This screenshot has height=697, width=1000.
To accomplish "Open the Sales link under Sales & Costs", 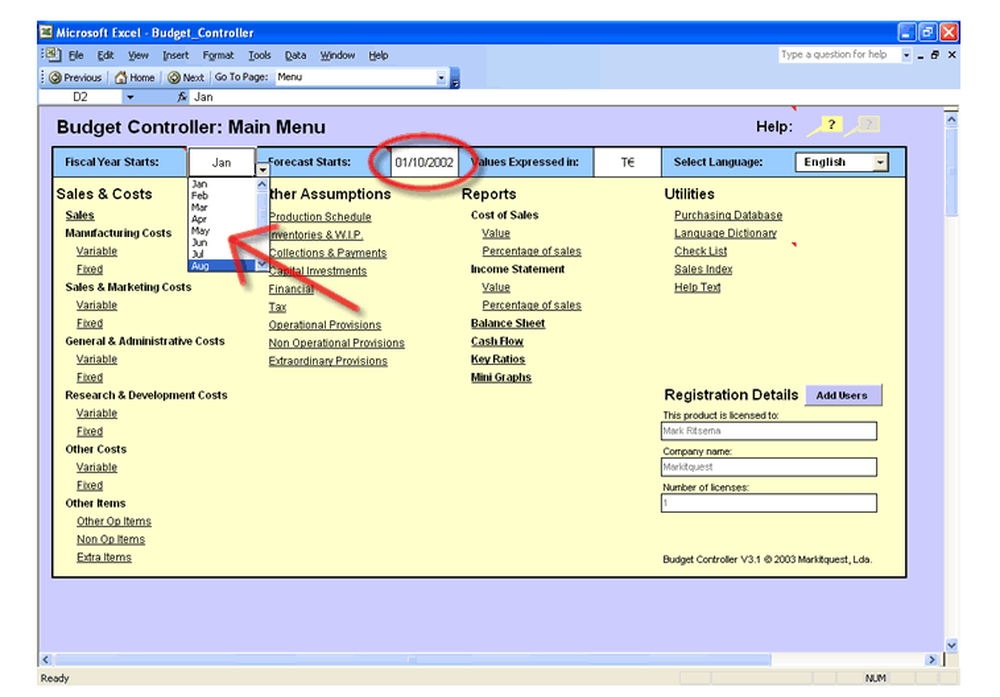I will click(x=80, y=216).
